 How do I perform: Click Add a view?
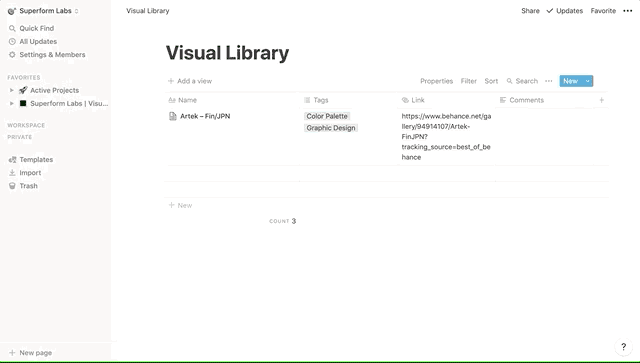(x=190, y=81)
